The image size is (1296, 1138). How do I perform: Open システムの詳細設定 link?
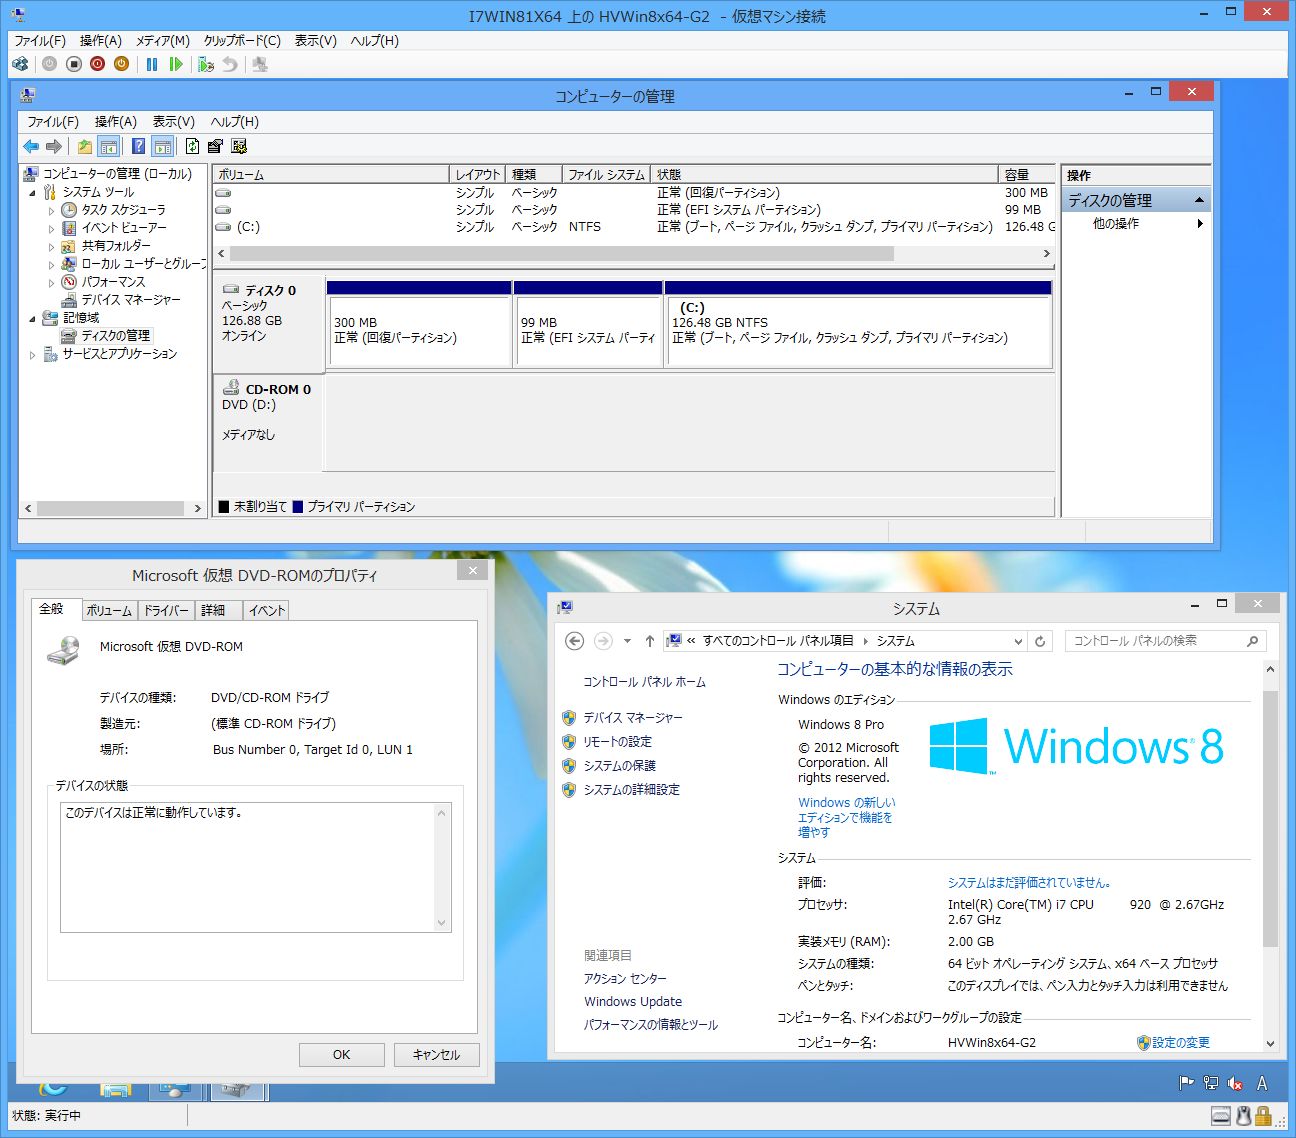pyautogui.click(x=631, y=790)
